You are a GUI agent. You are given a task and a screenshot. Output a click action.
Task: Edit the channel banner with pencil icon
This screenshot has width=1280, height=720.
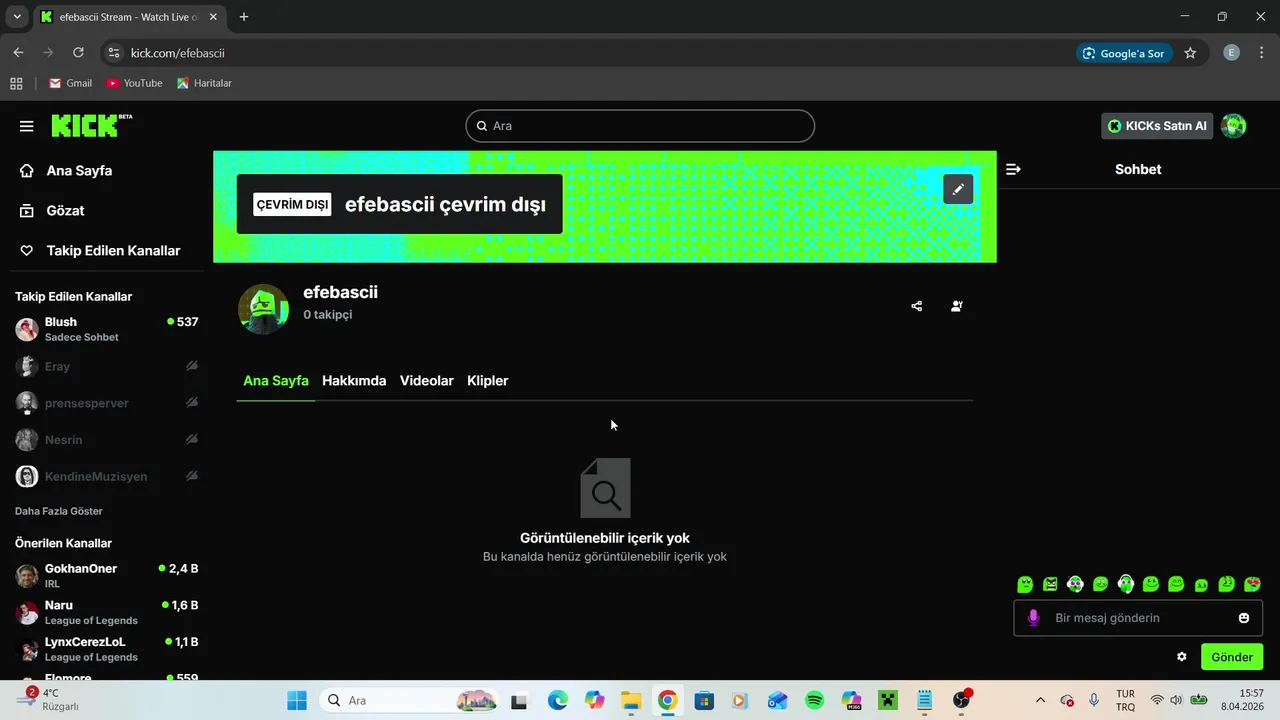pyautogui.click(x=958, y=189)
